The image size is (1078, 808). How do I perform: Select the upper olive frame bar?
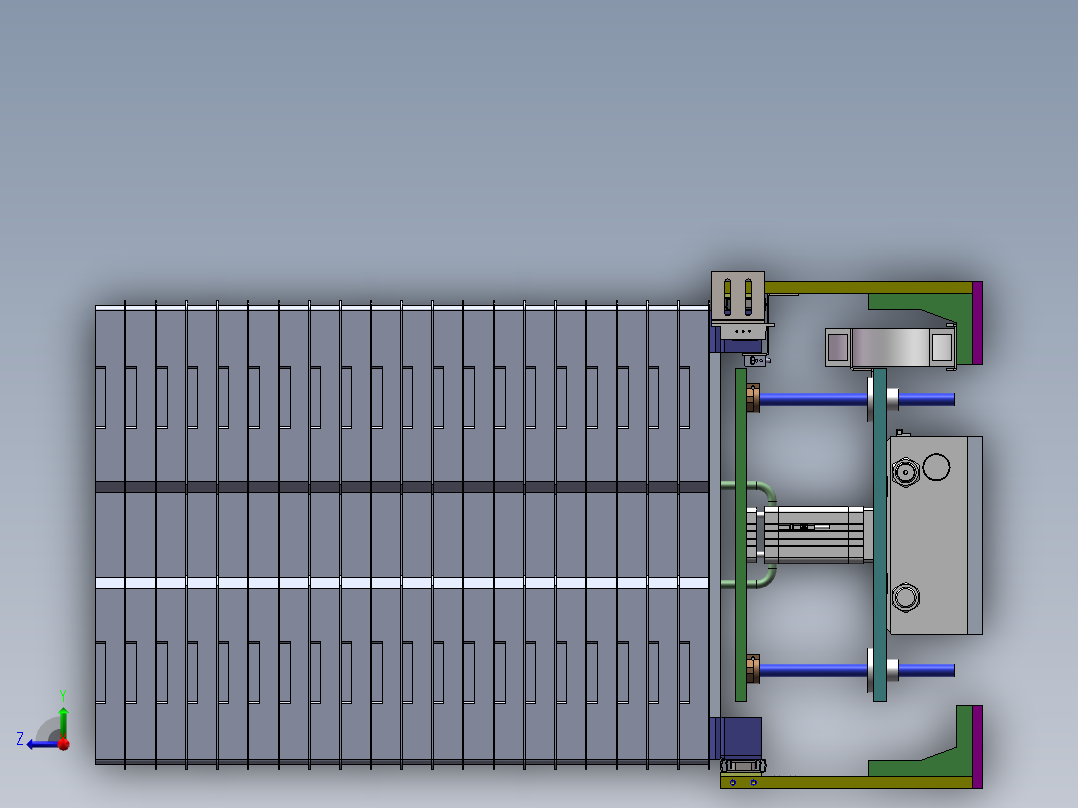868,287
